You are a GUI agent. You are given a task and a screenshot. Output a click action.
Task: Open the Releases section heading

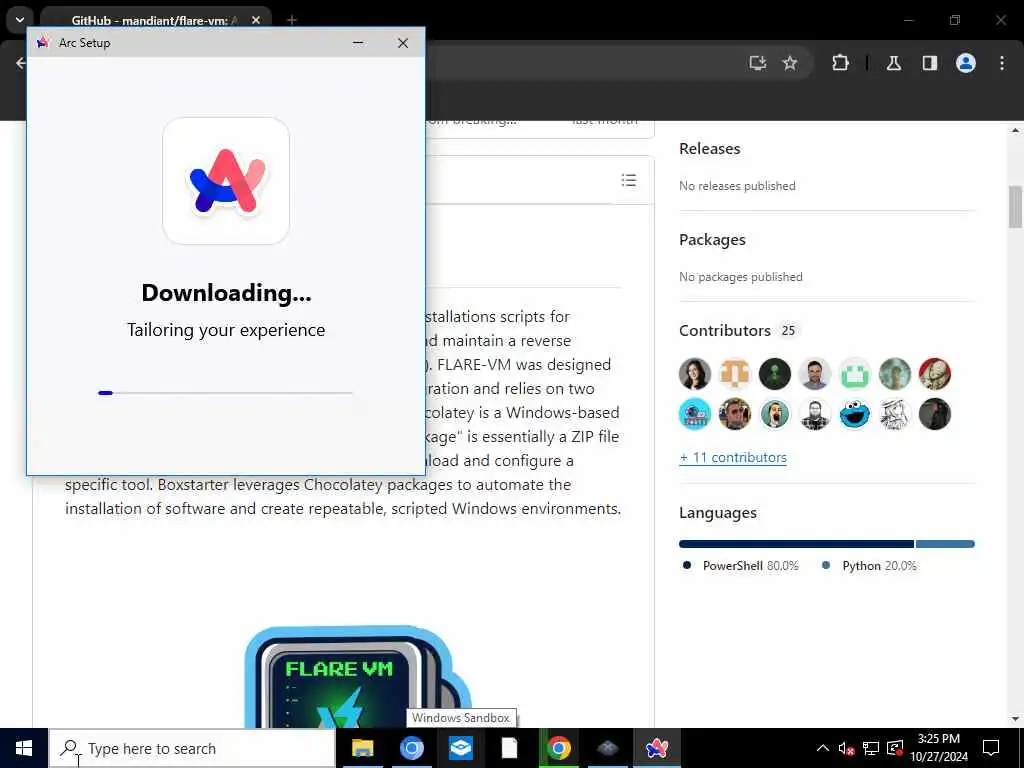point(709,149)
